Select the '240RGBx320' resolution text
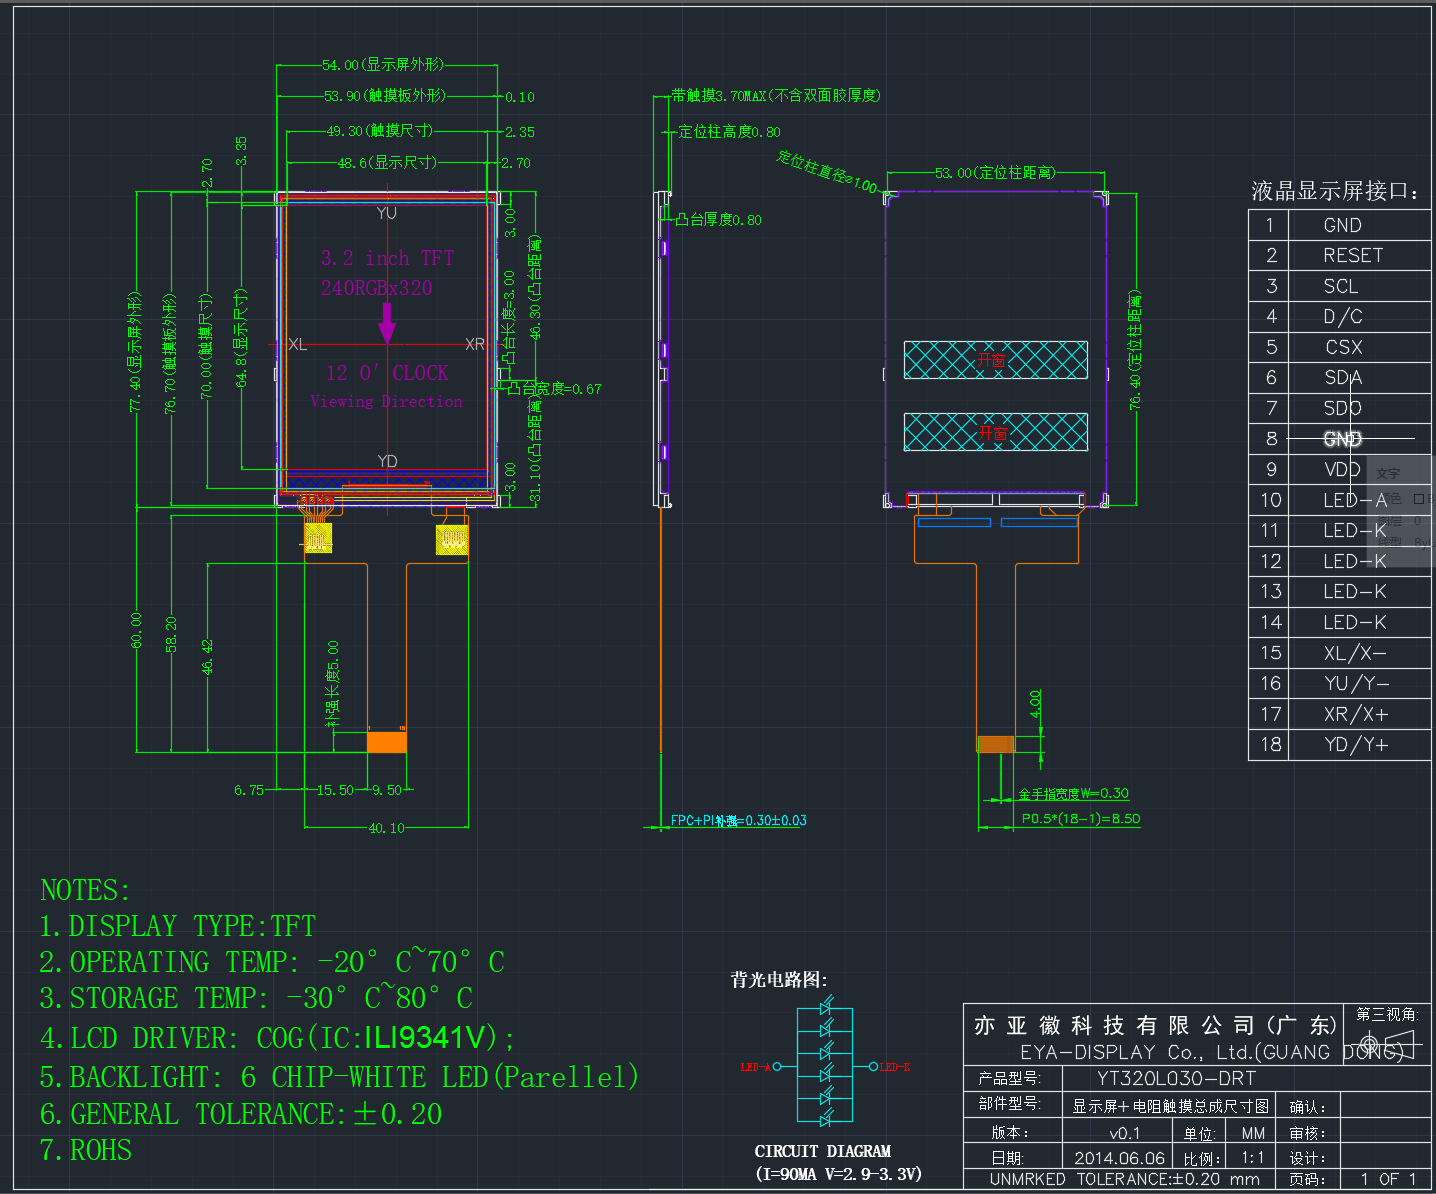The image size is (1436, 1194). coord(376,288)
